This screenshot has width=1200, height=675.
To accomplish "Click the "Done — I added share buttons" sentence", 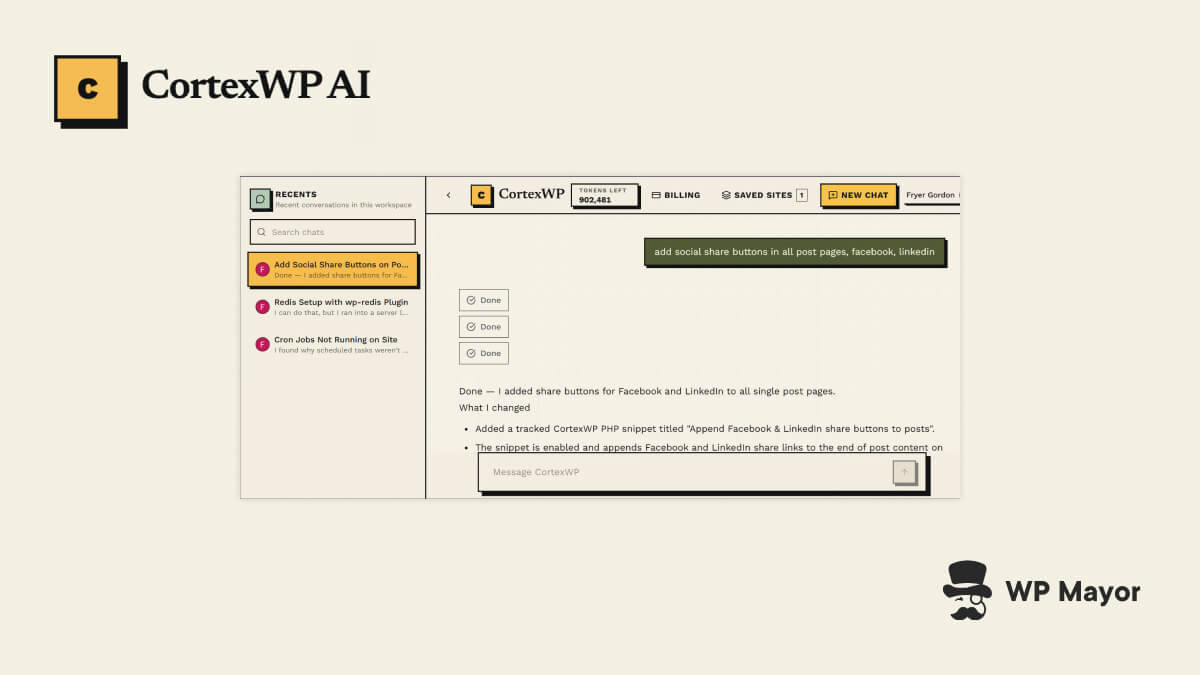I will 647,391.
